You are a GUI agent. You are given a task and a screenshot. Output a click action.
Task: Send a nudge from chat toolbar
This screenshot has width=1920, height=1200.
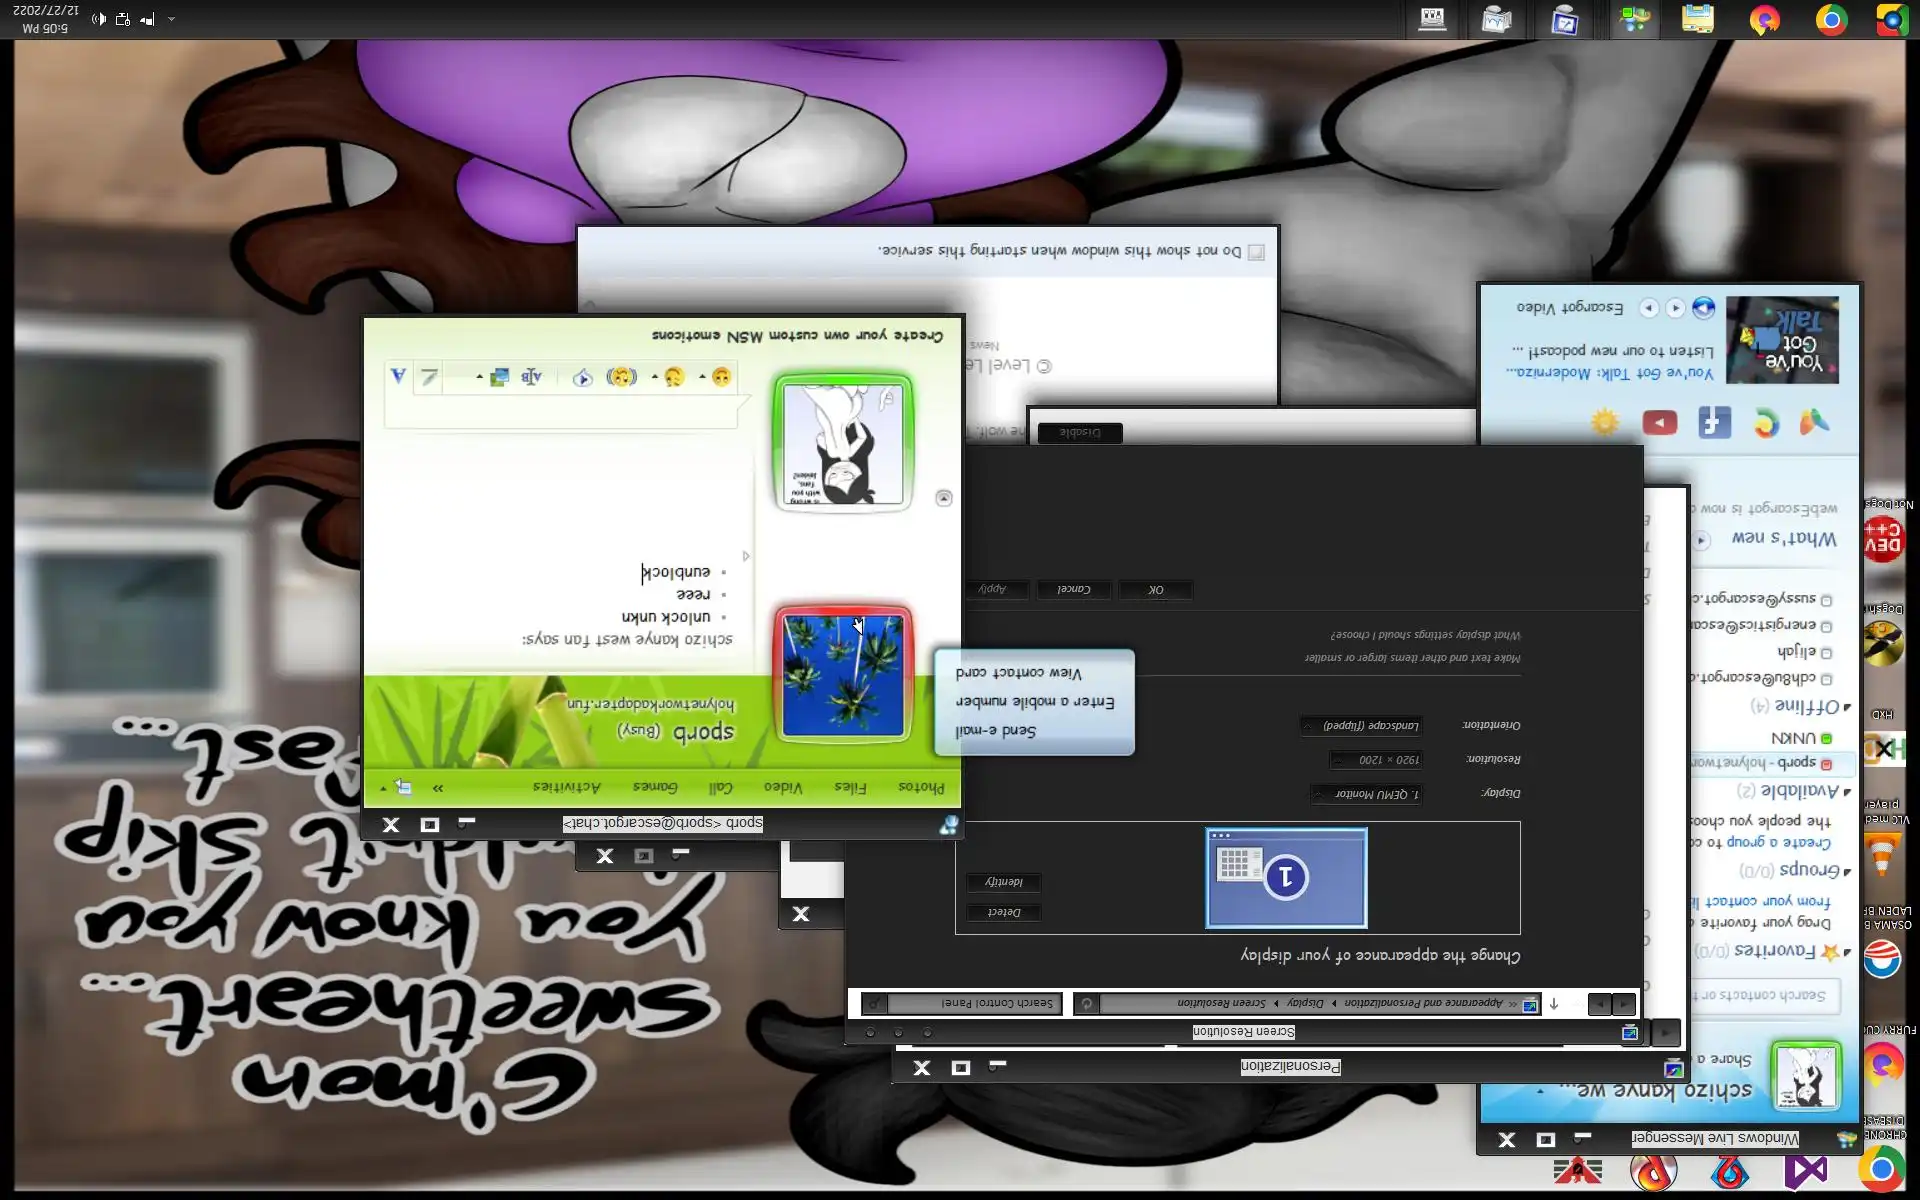click(x=621, y=377)
